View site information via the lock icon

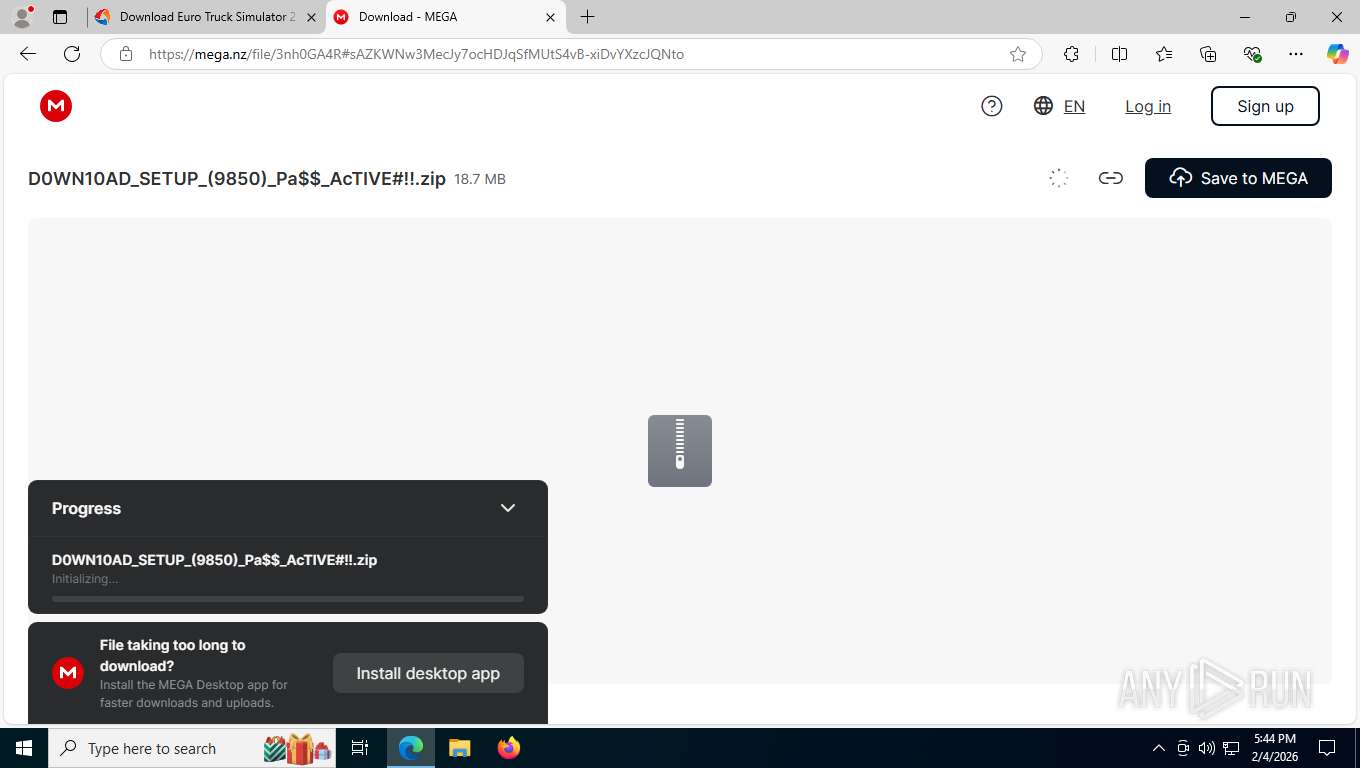pyautogui.click(x=126, y=54)
